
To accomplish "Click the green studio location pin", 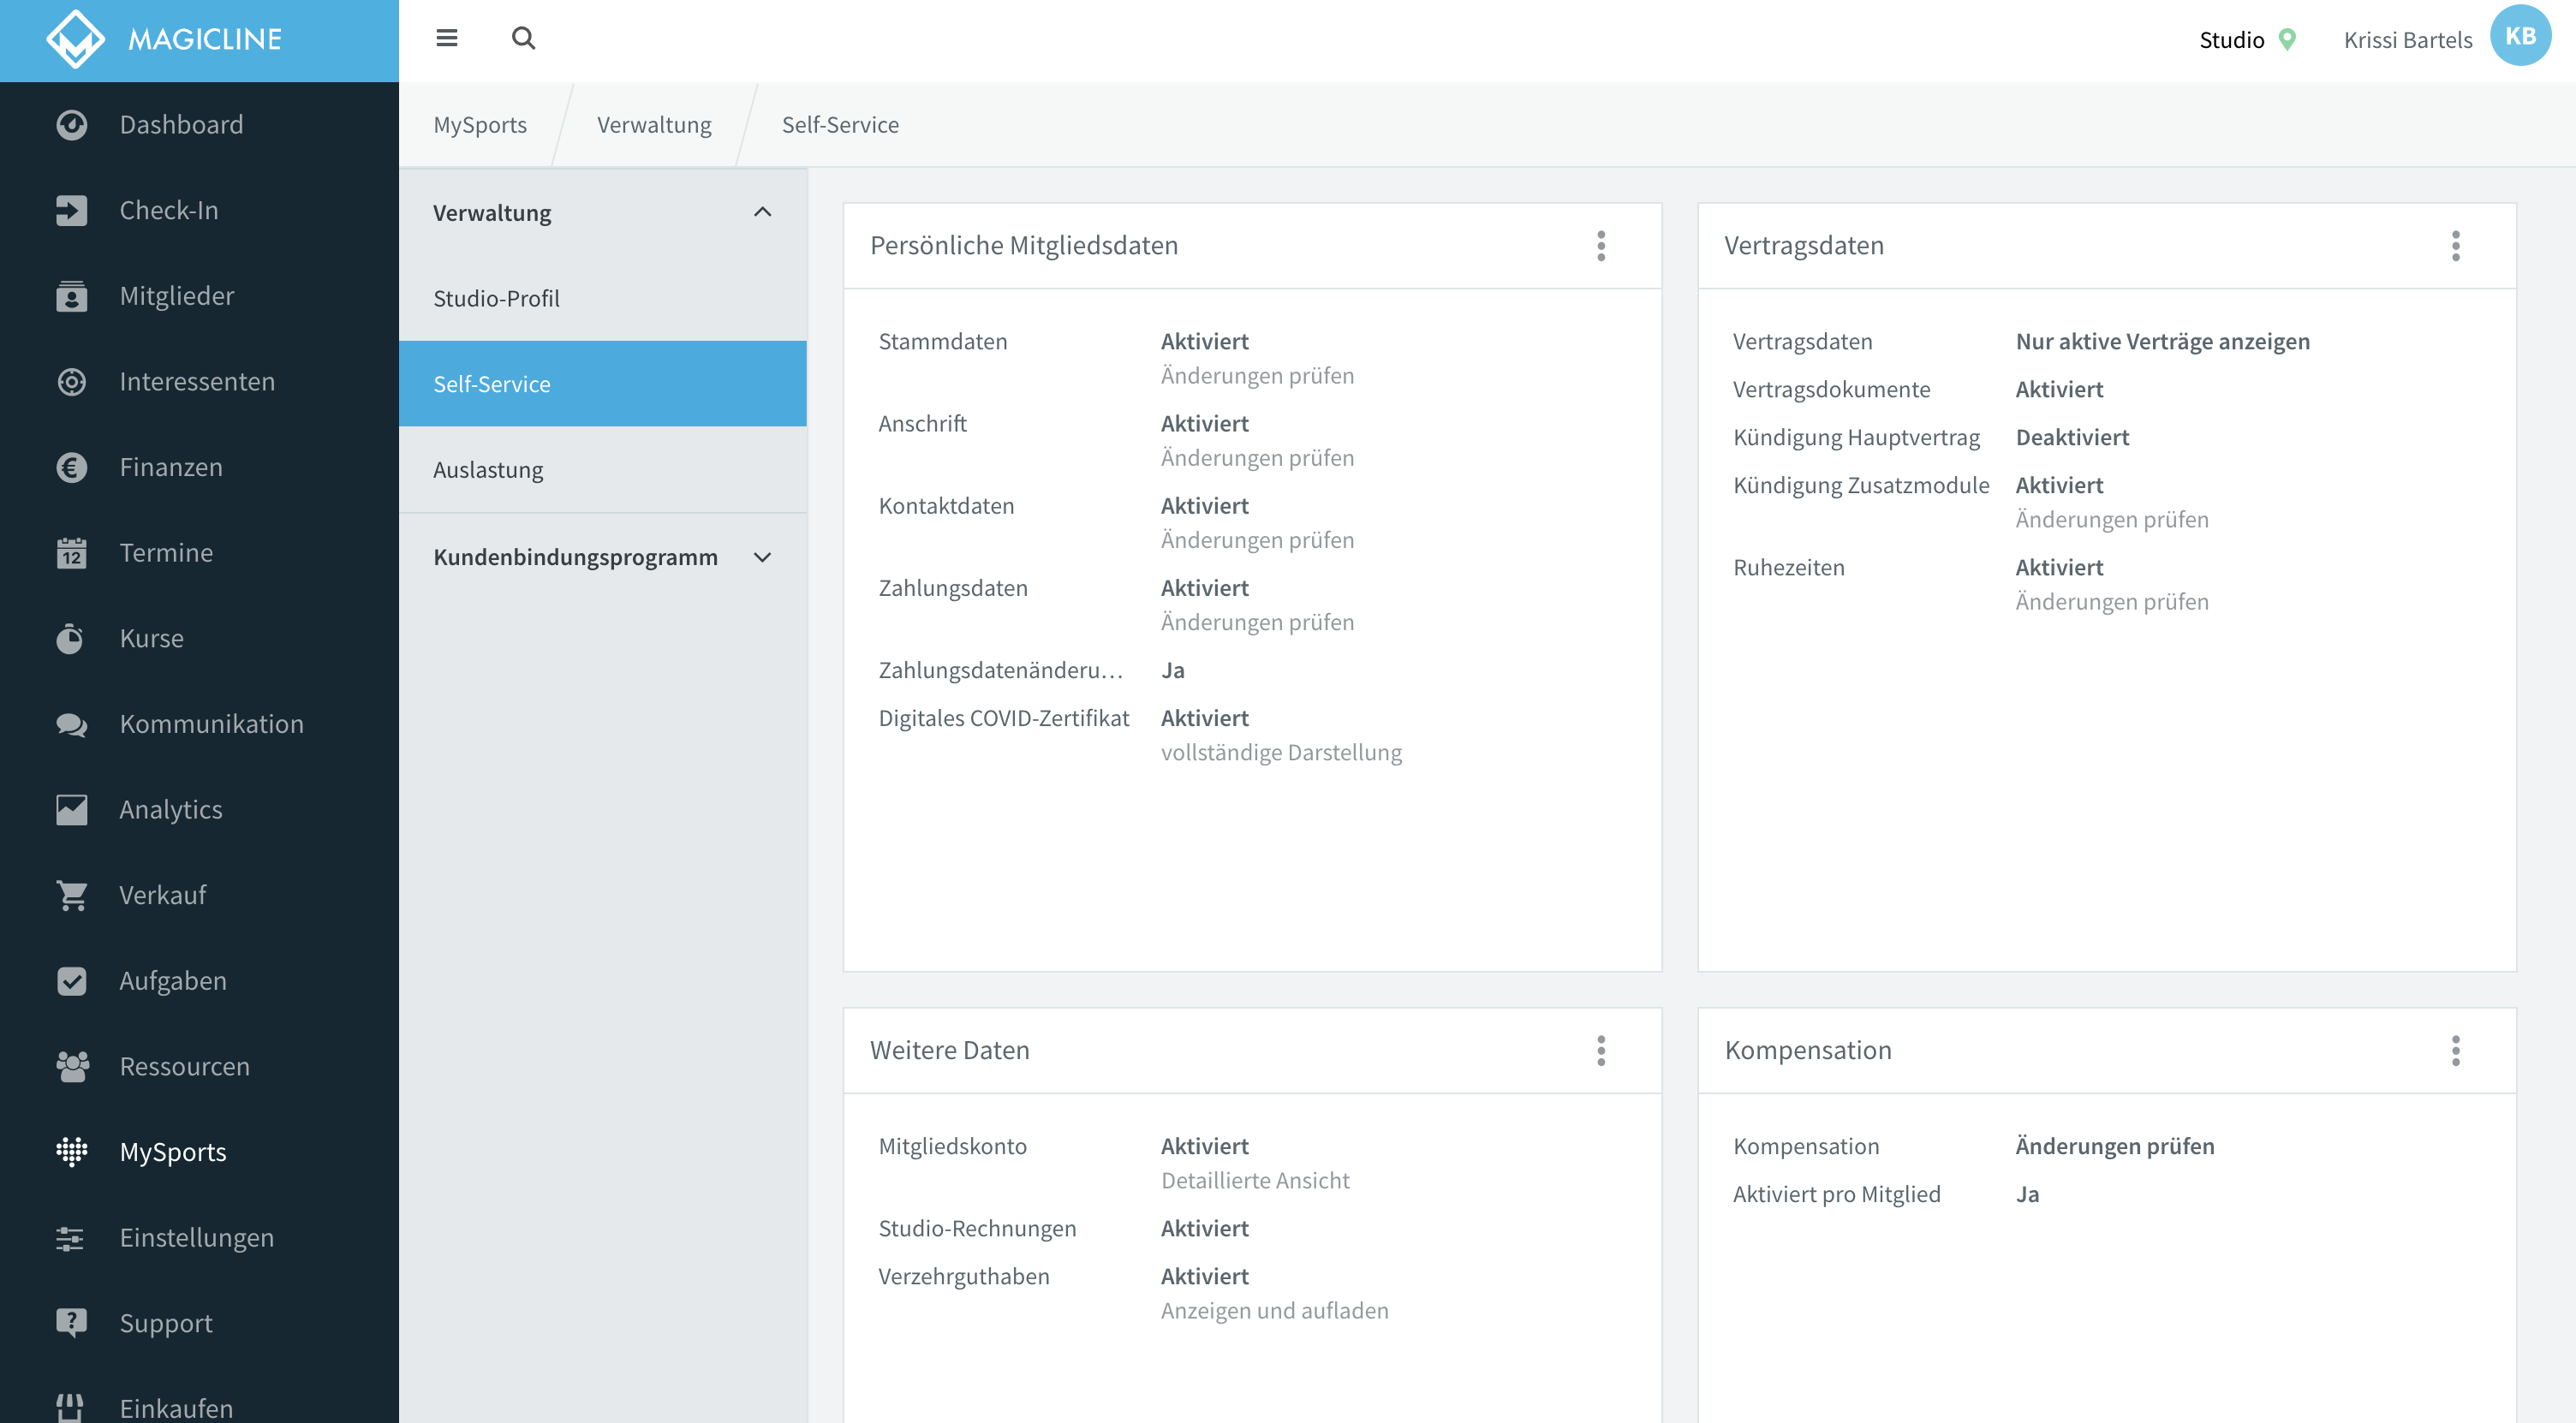I will pos(2286,39).
